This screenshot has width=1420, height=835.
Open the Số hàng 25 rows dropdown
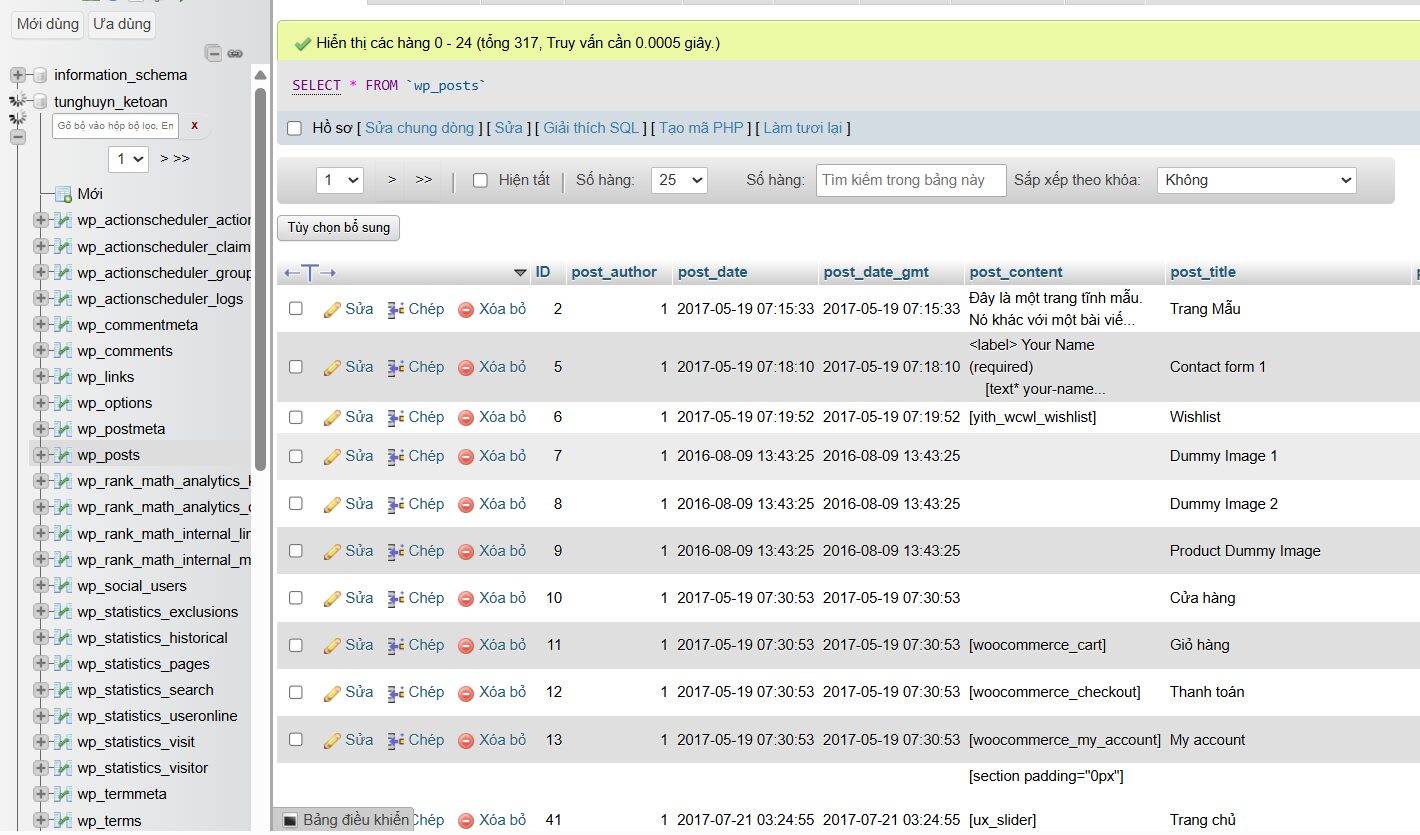coord(679,181)
